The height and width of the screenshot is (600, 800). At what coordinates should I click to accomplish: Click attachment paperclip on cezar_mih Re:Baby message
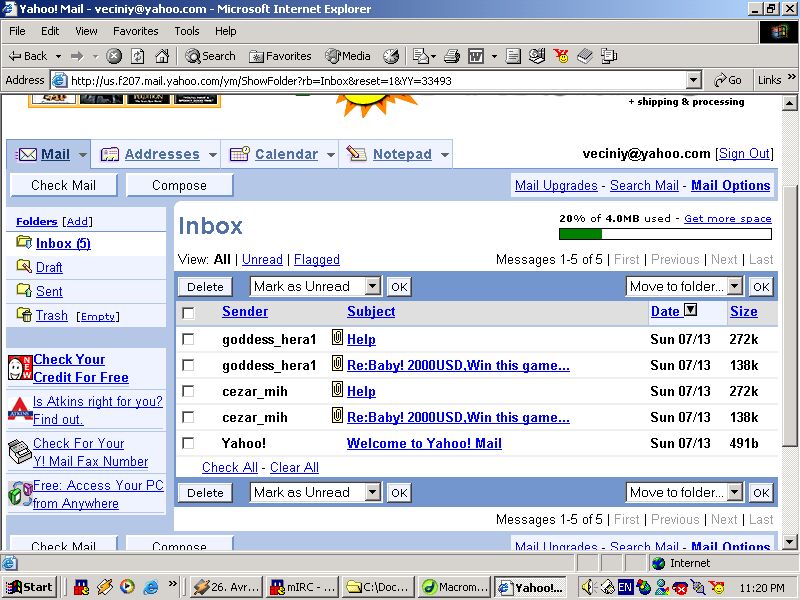pyautogui.click(x=337, y=415)
